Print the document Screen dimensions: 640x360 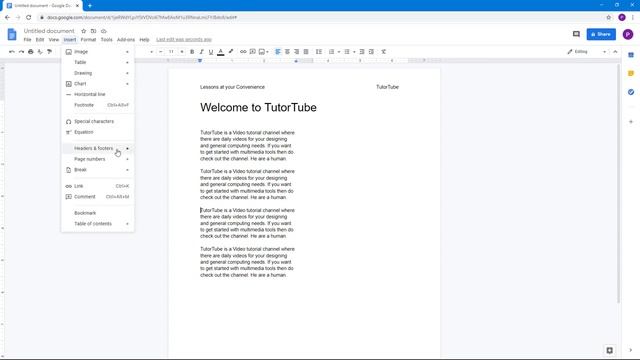pyautogui.click(x=31, y=52)
